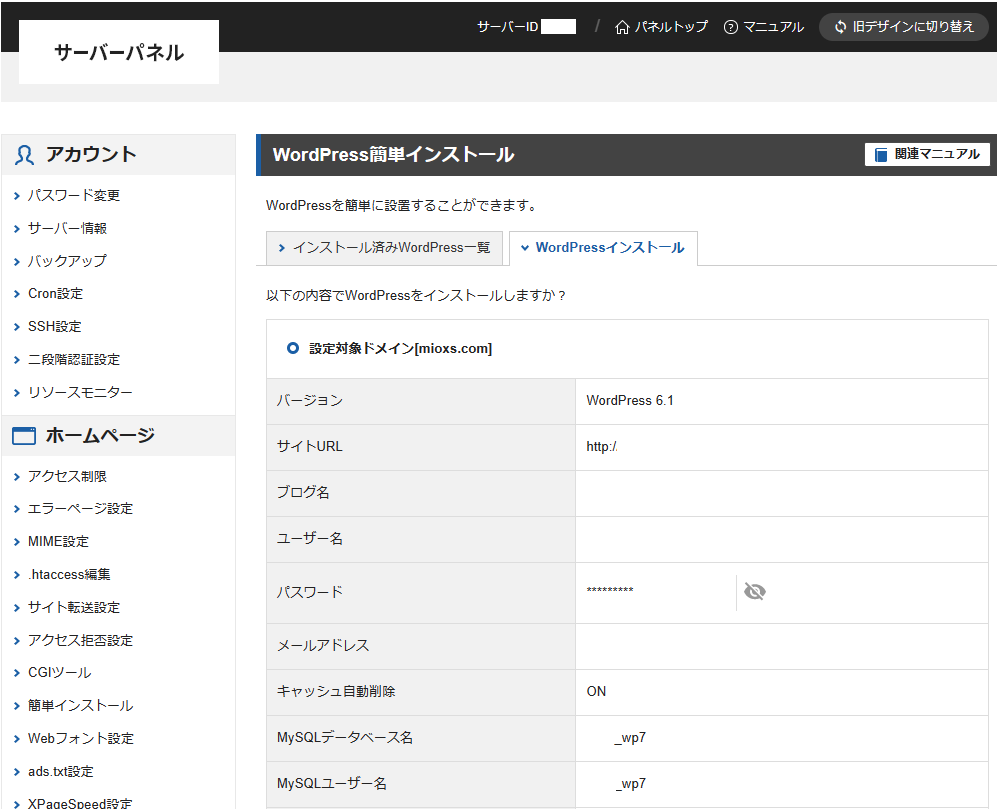Open ads.txt設定
997x809 pixels.
[60, 771]
